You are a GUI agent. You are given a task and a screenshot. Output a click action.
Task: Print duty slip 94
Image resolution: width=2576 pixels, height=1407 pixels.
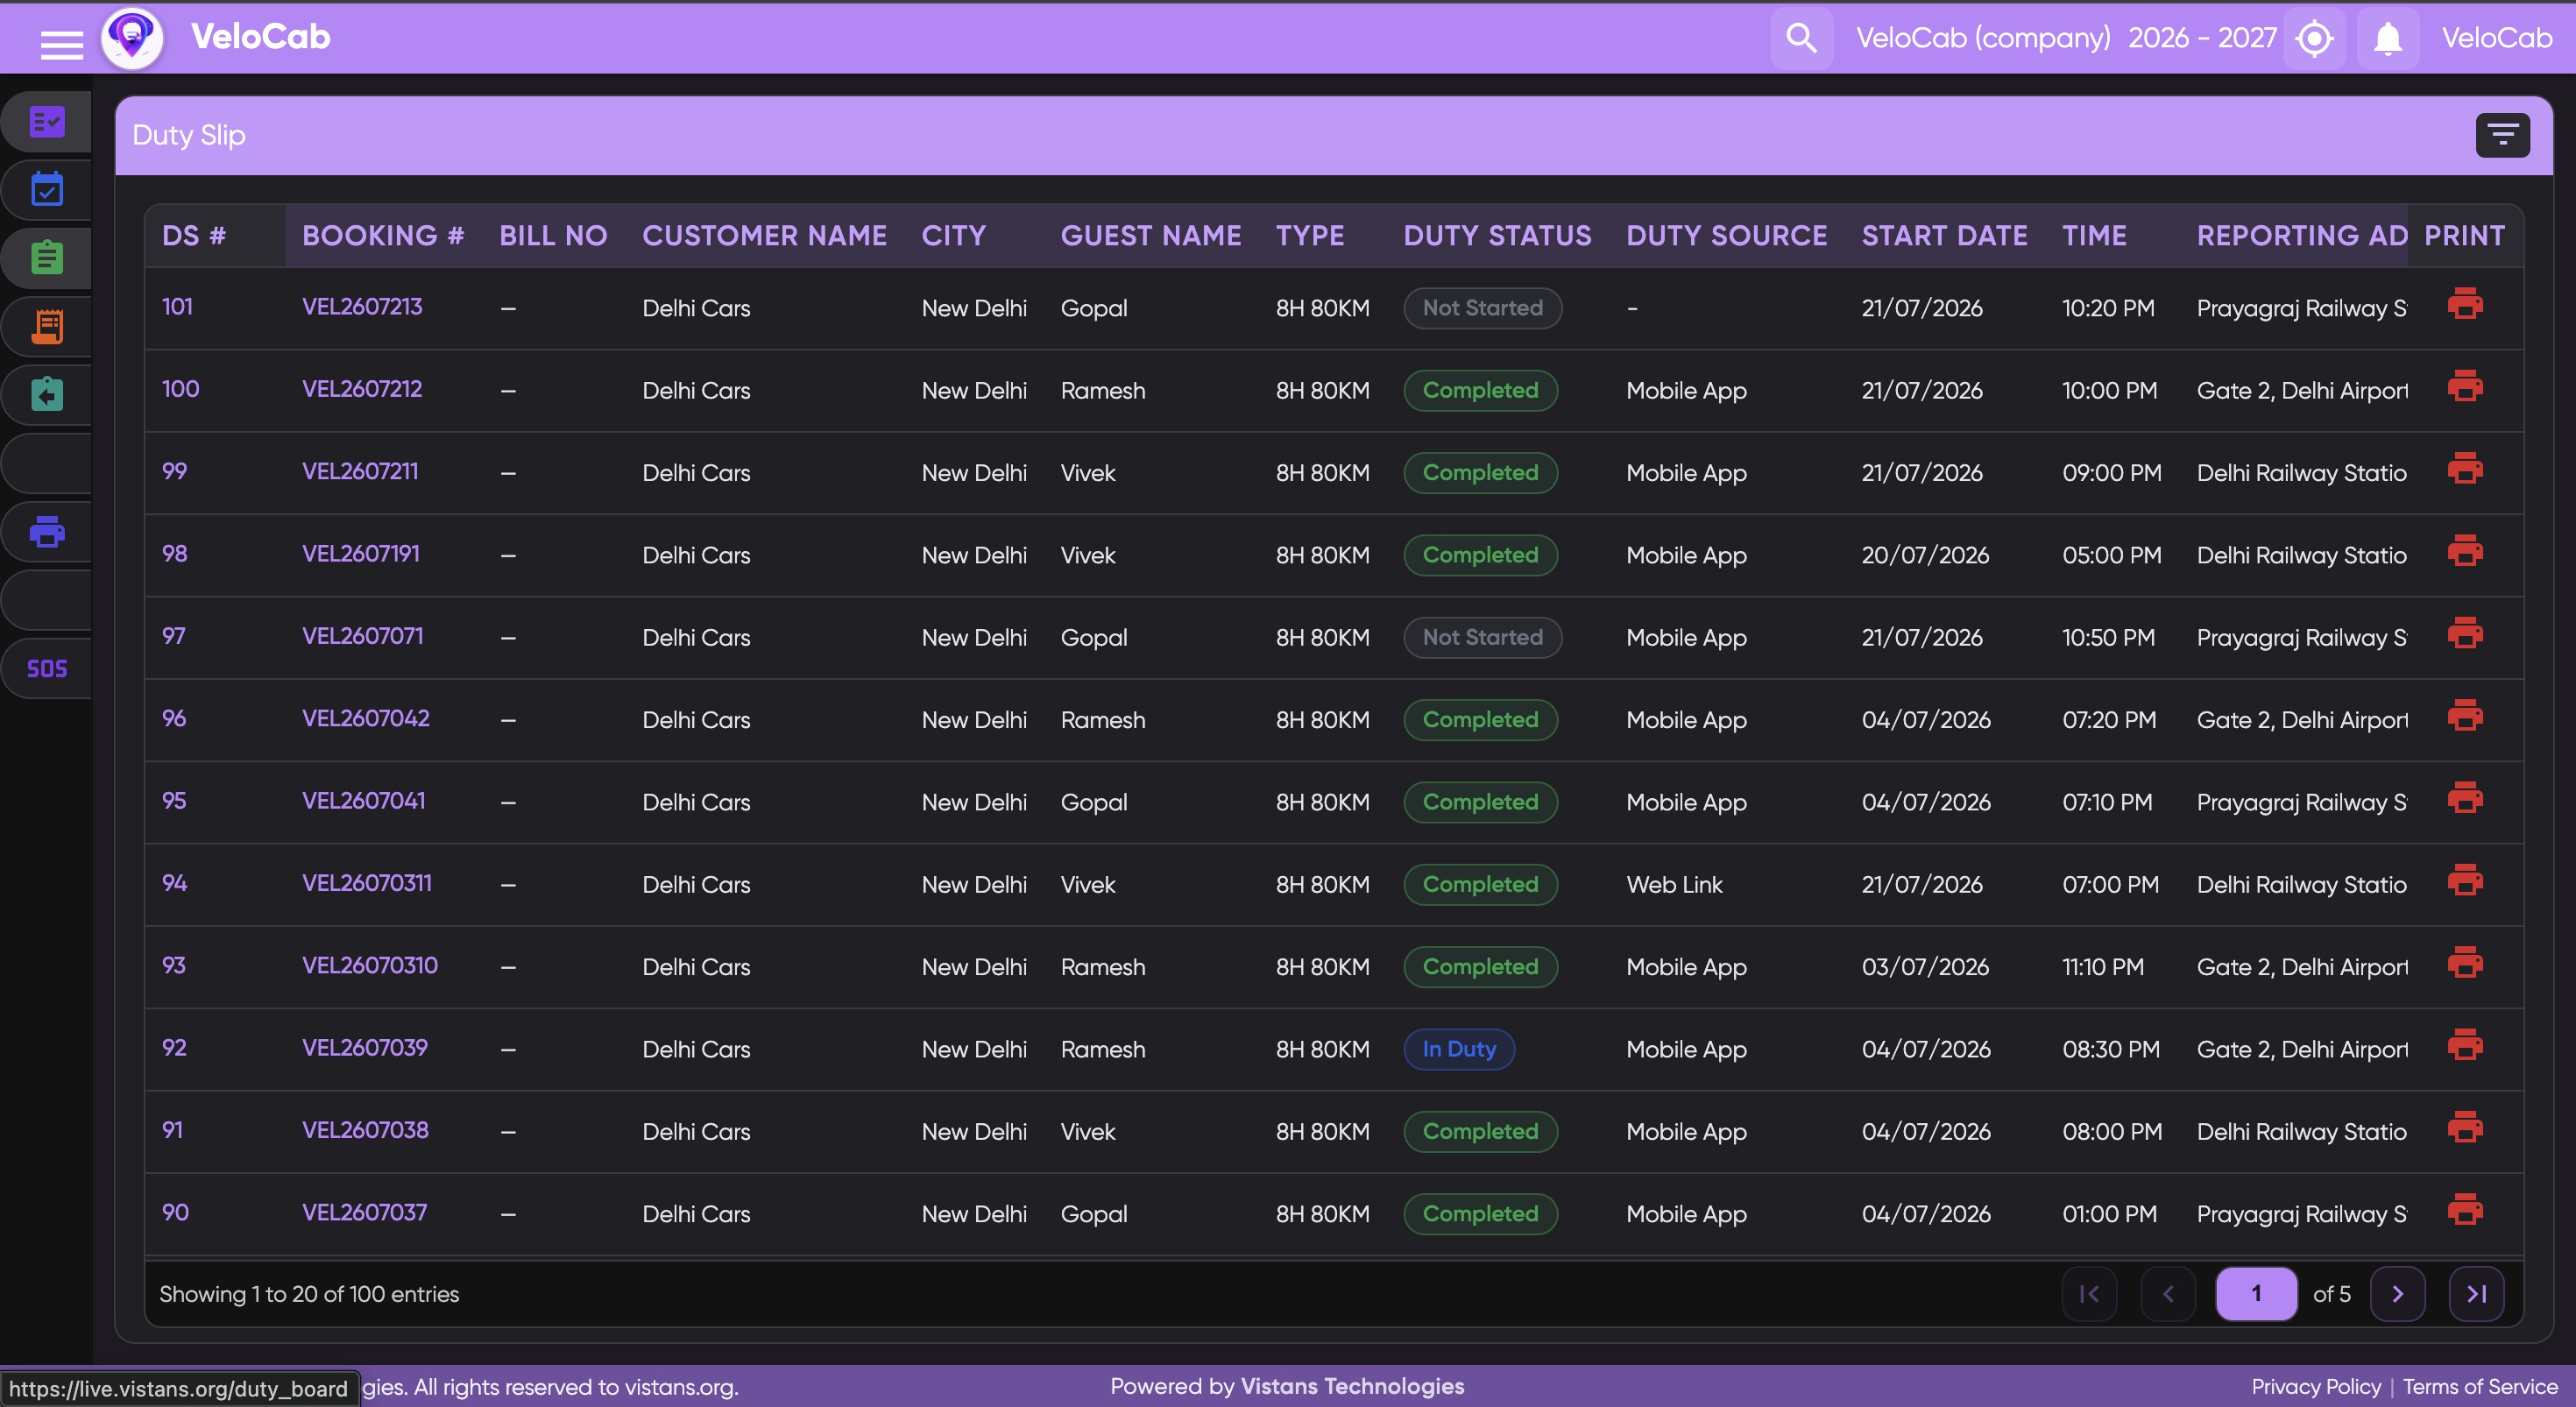(x=2464, y=880)
